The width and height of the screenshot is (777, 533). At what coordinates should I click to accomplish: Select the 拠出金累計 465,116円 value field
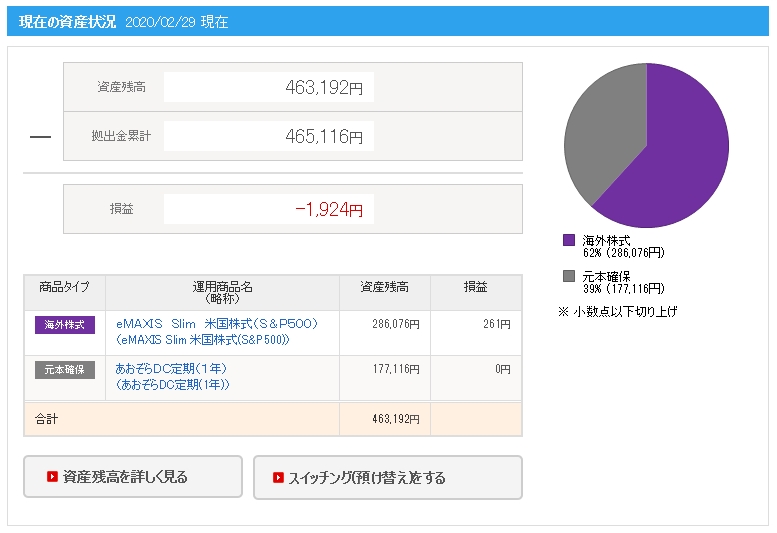pos(269,136)
